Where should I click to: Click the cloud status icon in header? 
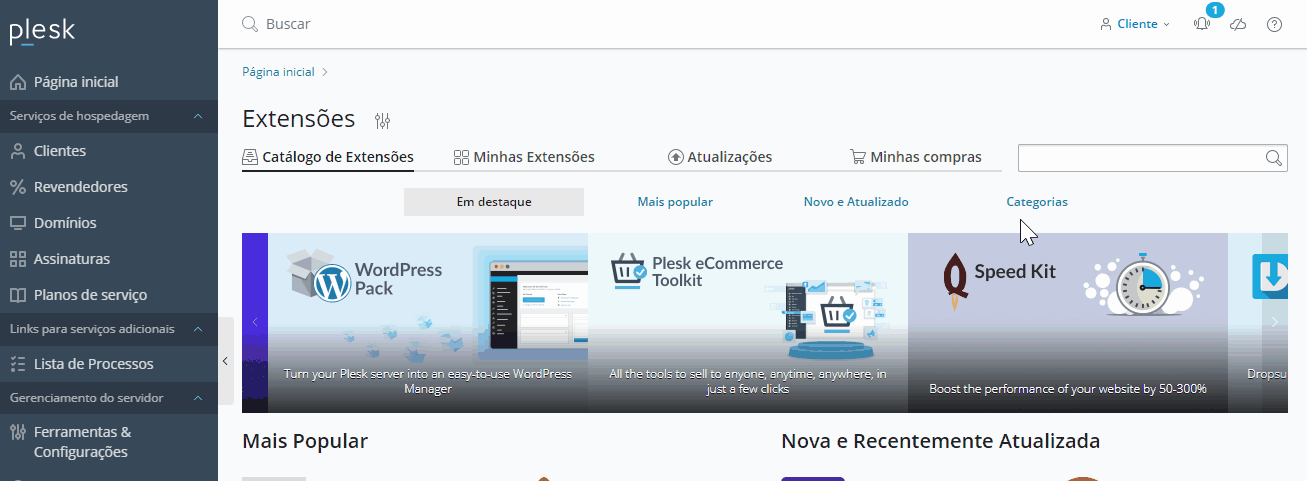pyautogui.click(x=1238, y=24)
